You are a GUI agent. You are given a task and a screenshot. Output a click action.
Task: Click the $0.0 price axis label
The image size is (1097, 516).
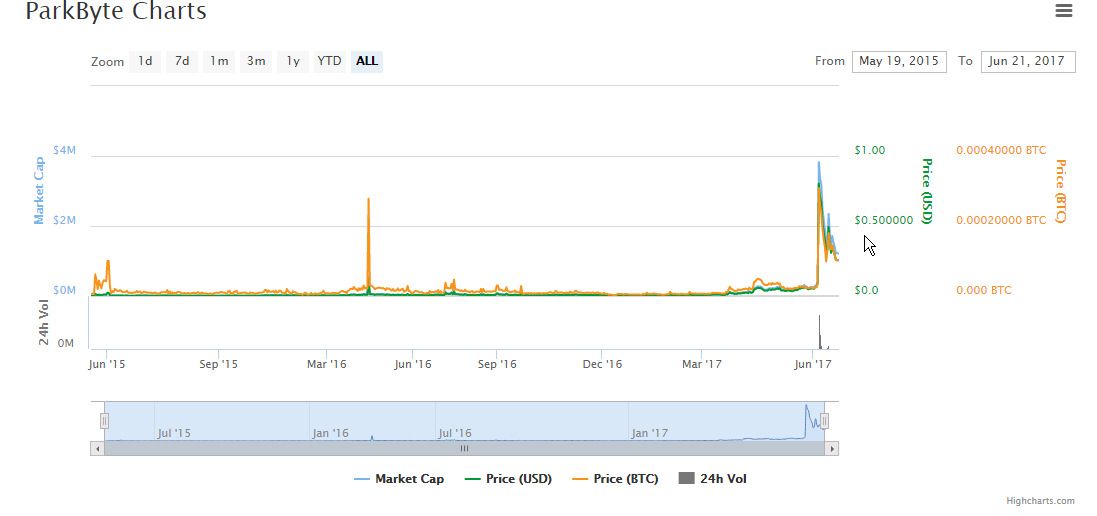coord(867,290)
